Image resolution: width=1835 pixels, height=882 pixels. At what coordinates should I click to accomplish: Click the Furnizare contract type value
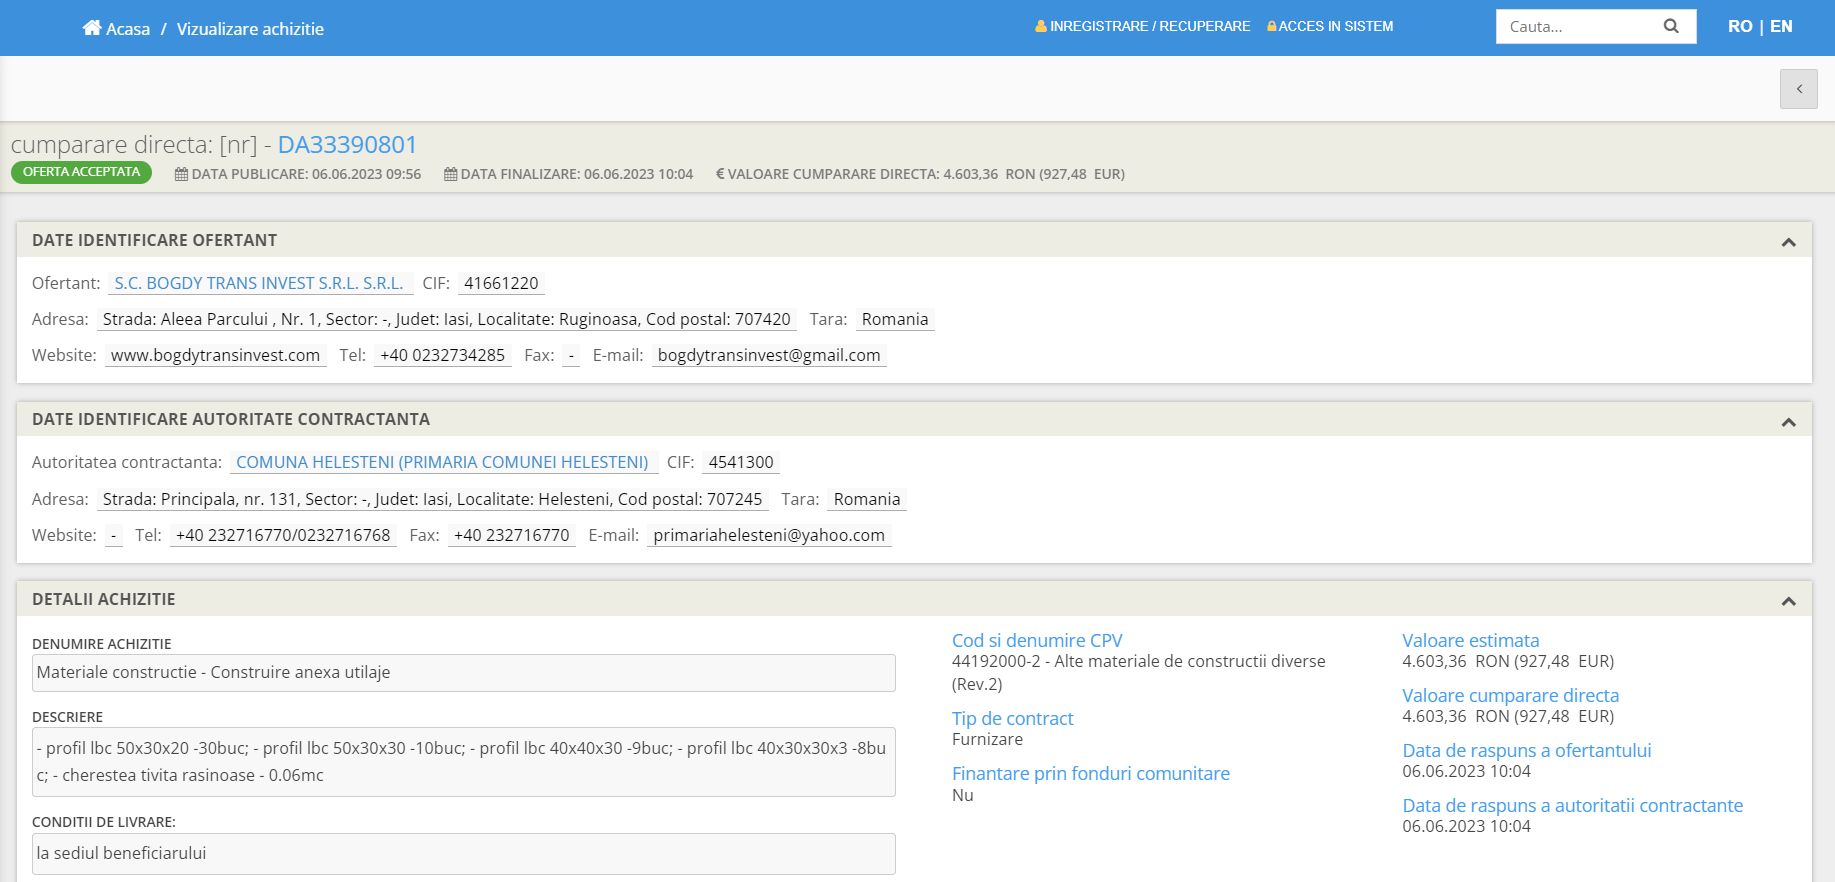pyautogui.click(x=987, y=739)
